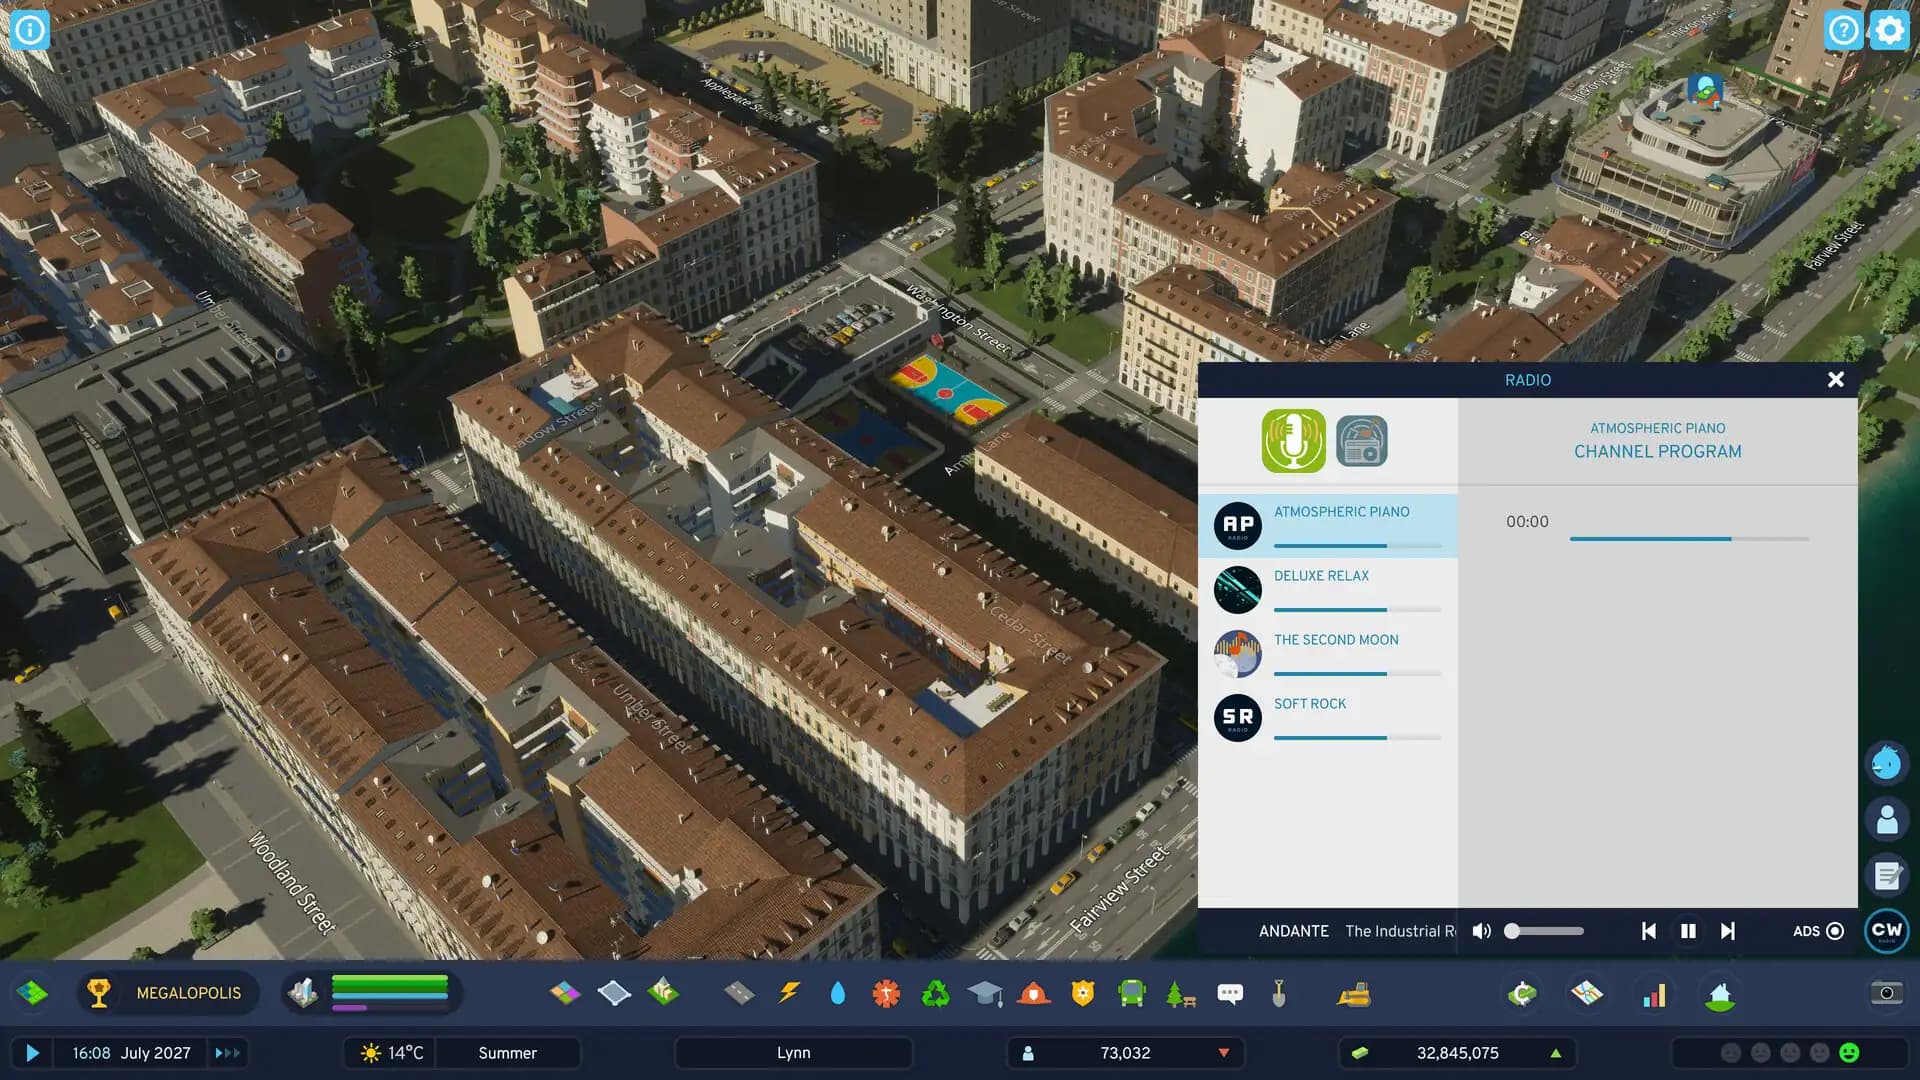Open the city statistics panel

point(1654,993)
